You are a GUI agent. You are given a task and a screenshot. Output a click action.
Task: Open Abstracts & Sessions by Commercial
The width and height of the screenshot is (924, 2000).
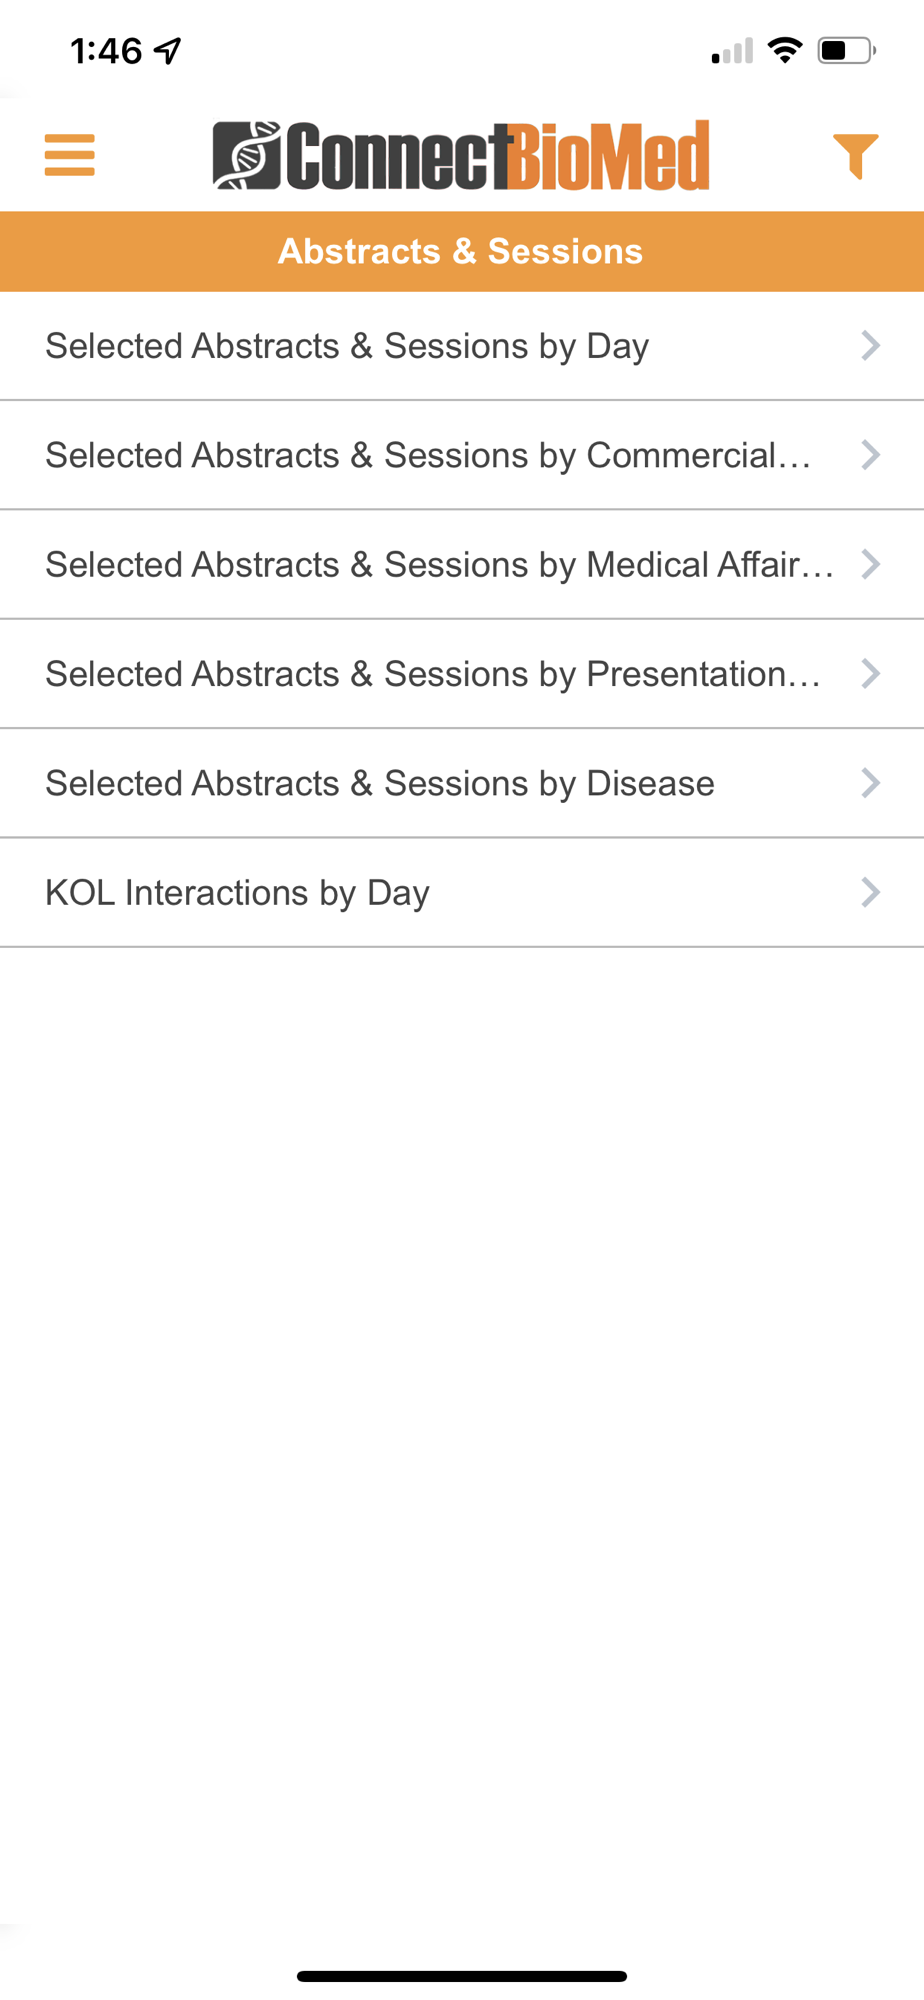point(428,455)
